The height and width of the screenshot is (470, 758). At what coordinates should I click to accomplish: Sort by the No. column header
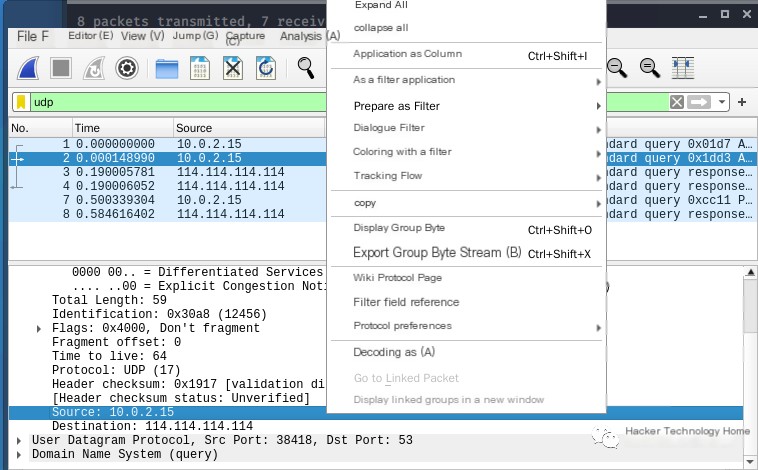(x=41, y=128)
